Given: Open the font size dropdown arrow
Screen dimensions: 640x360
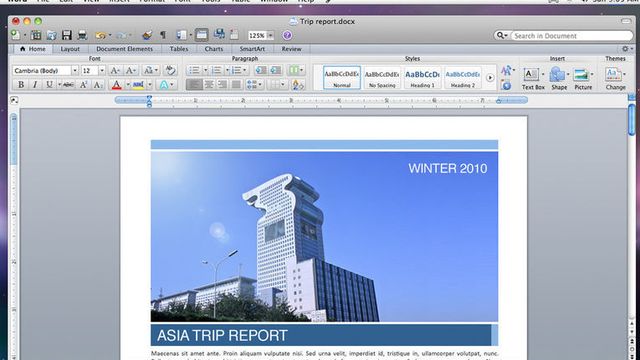Looking at the screenshot, I should pos(102,71).
